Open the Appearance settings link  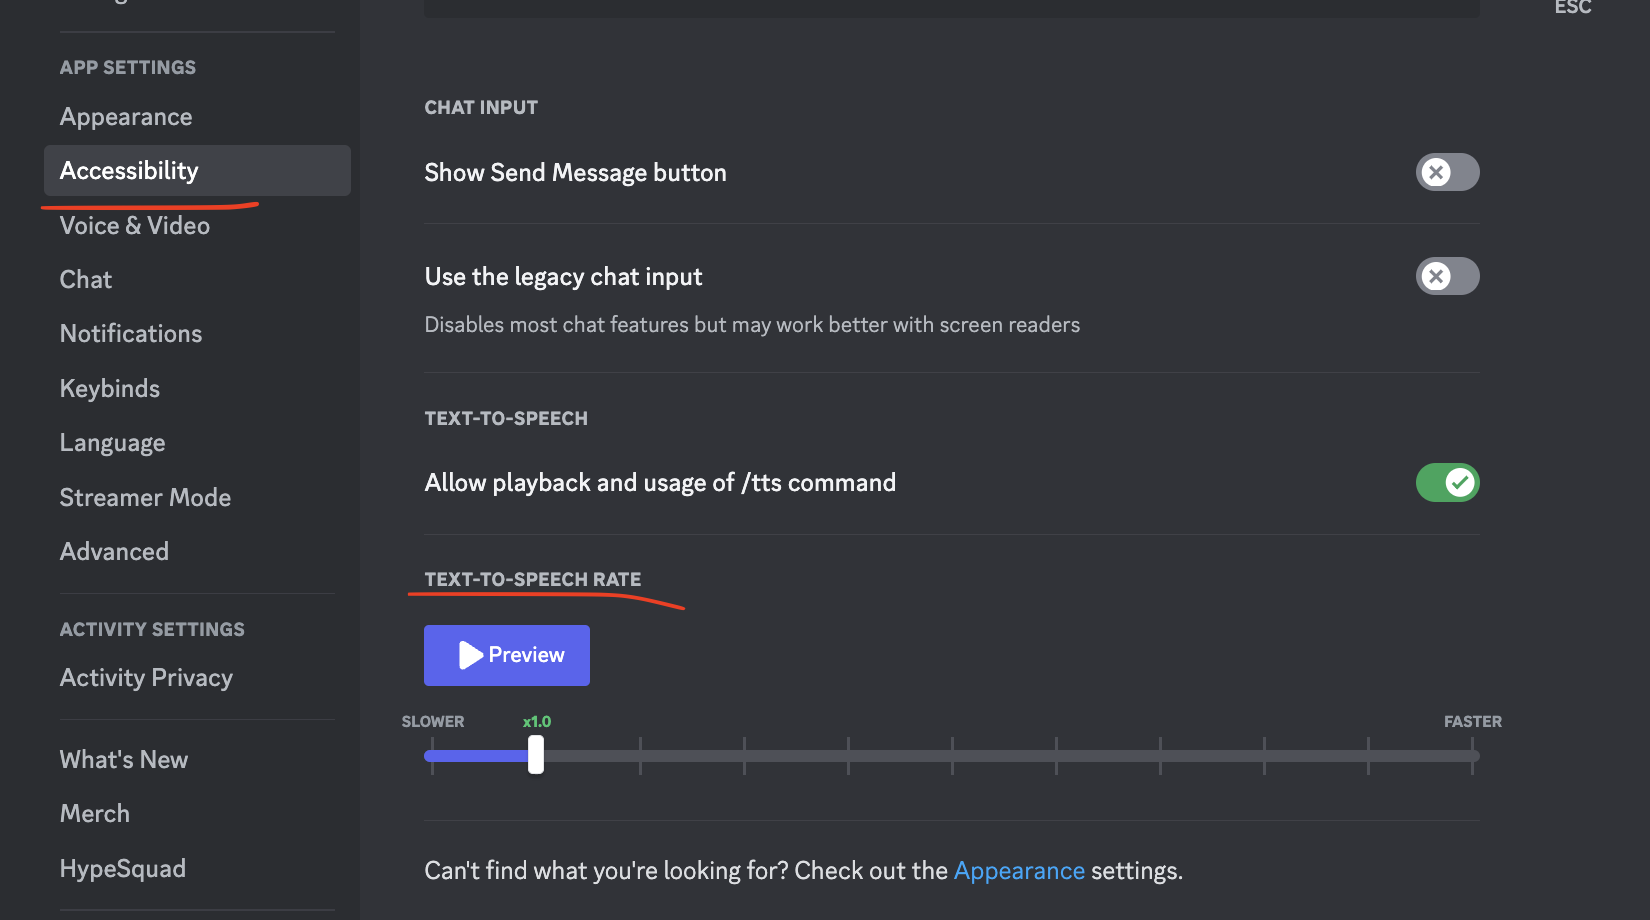(1019, 871)
